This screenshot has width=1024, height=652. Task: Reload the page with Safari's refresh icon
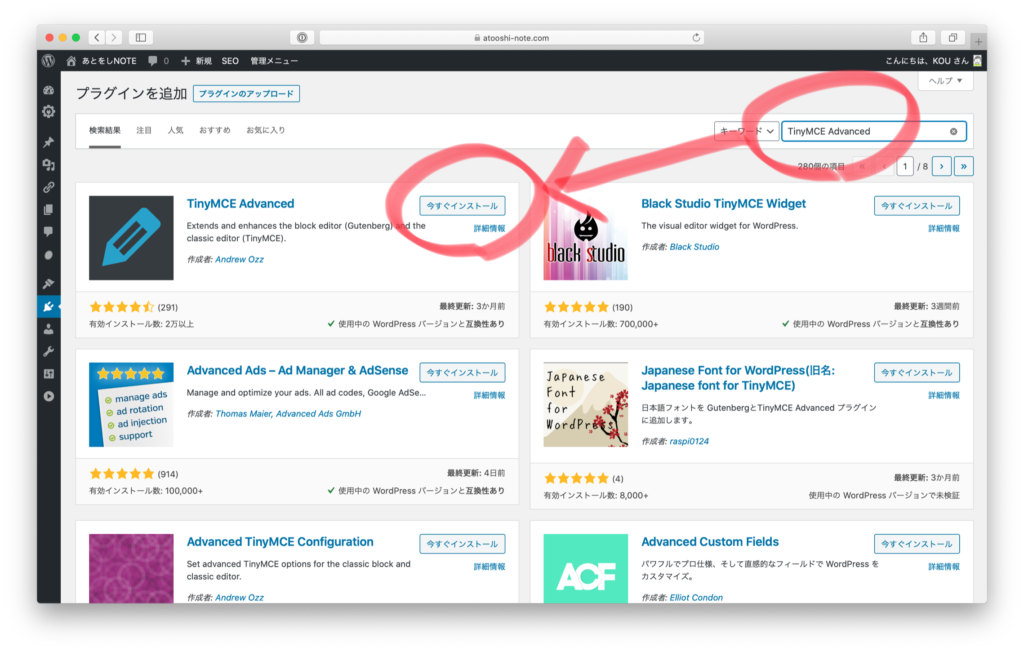[696, 38]
